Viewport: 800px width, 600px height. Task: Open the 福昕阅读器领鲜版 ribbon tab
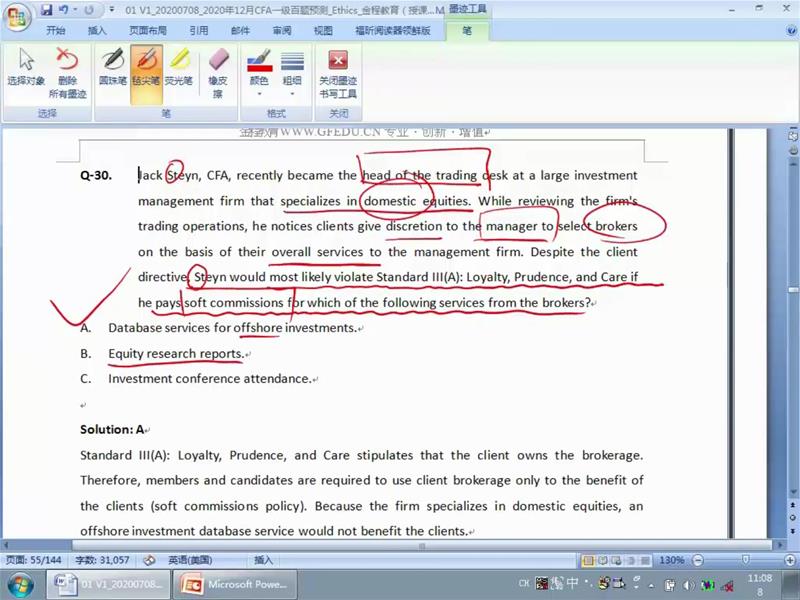(393, 31)
